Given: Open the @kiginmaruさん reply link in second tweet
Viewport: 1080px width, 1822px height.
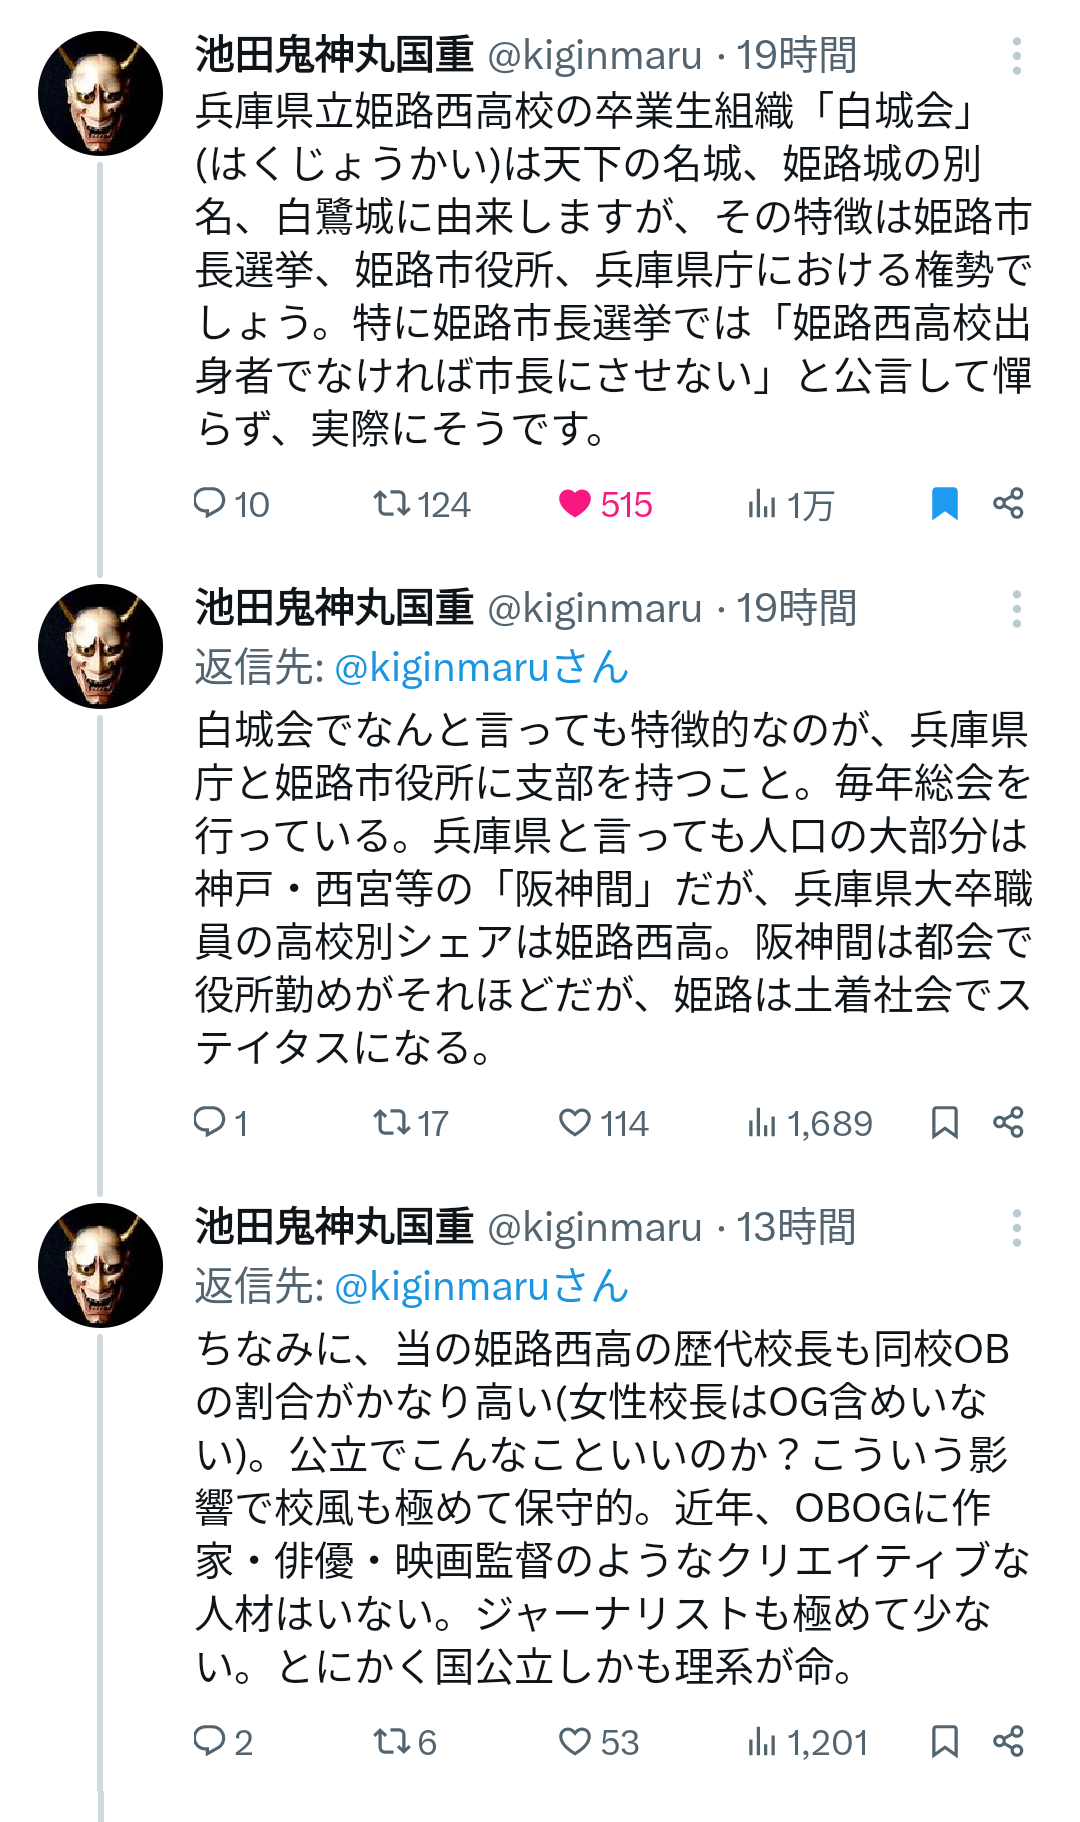Looking at the screenshot, I should pyautogui.click(x=481, y=668).
